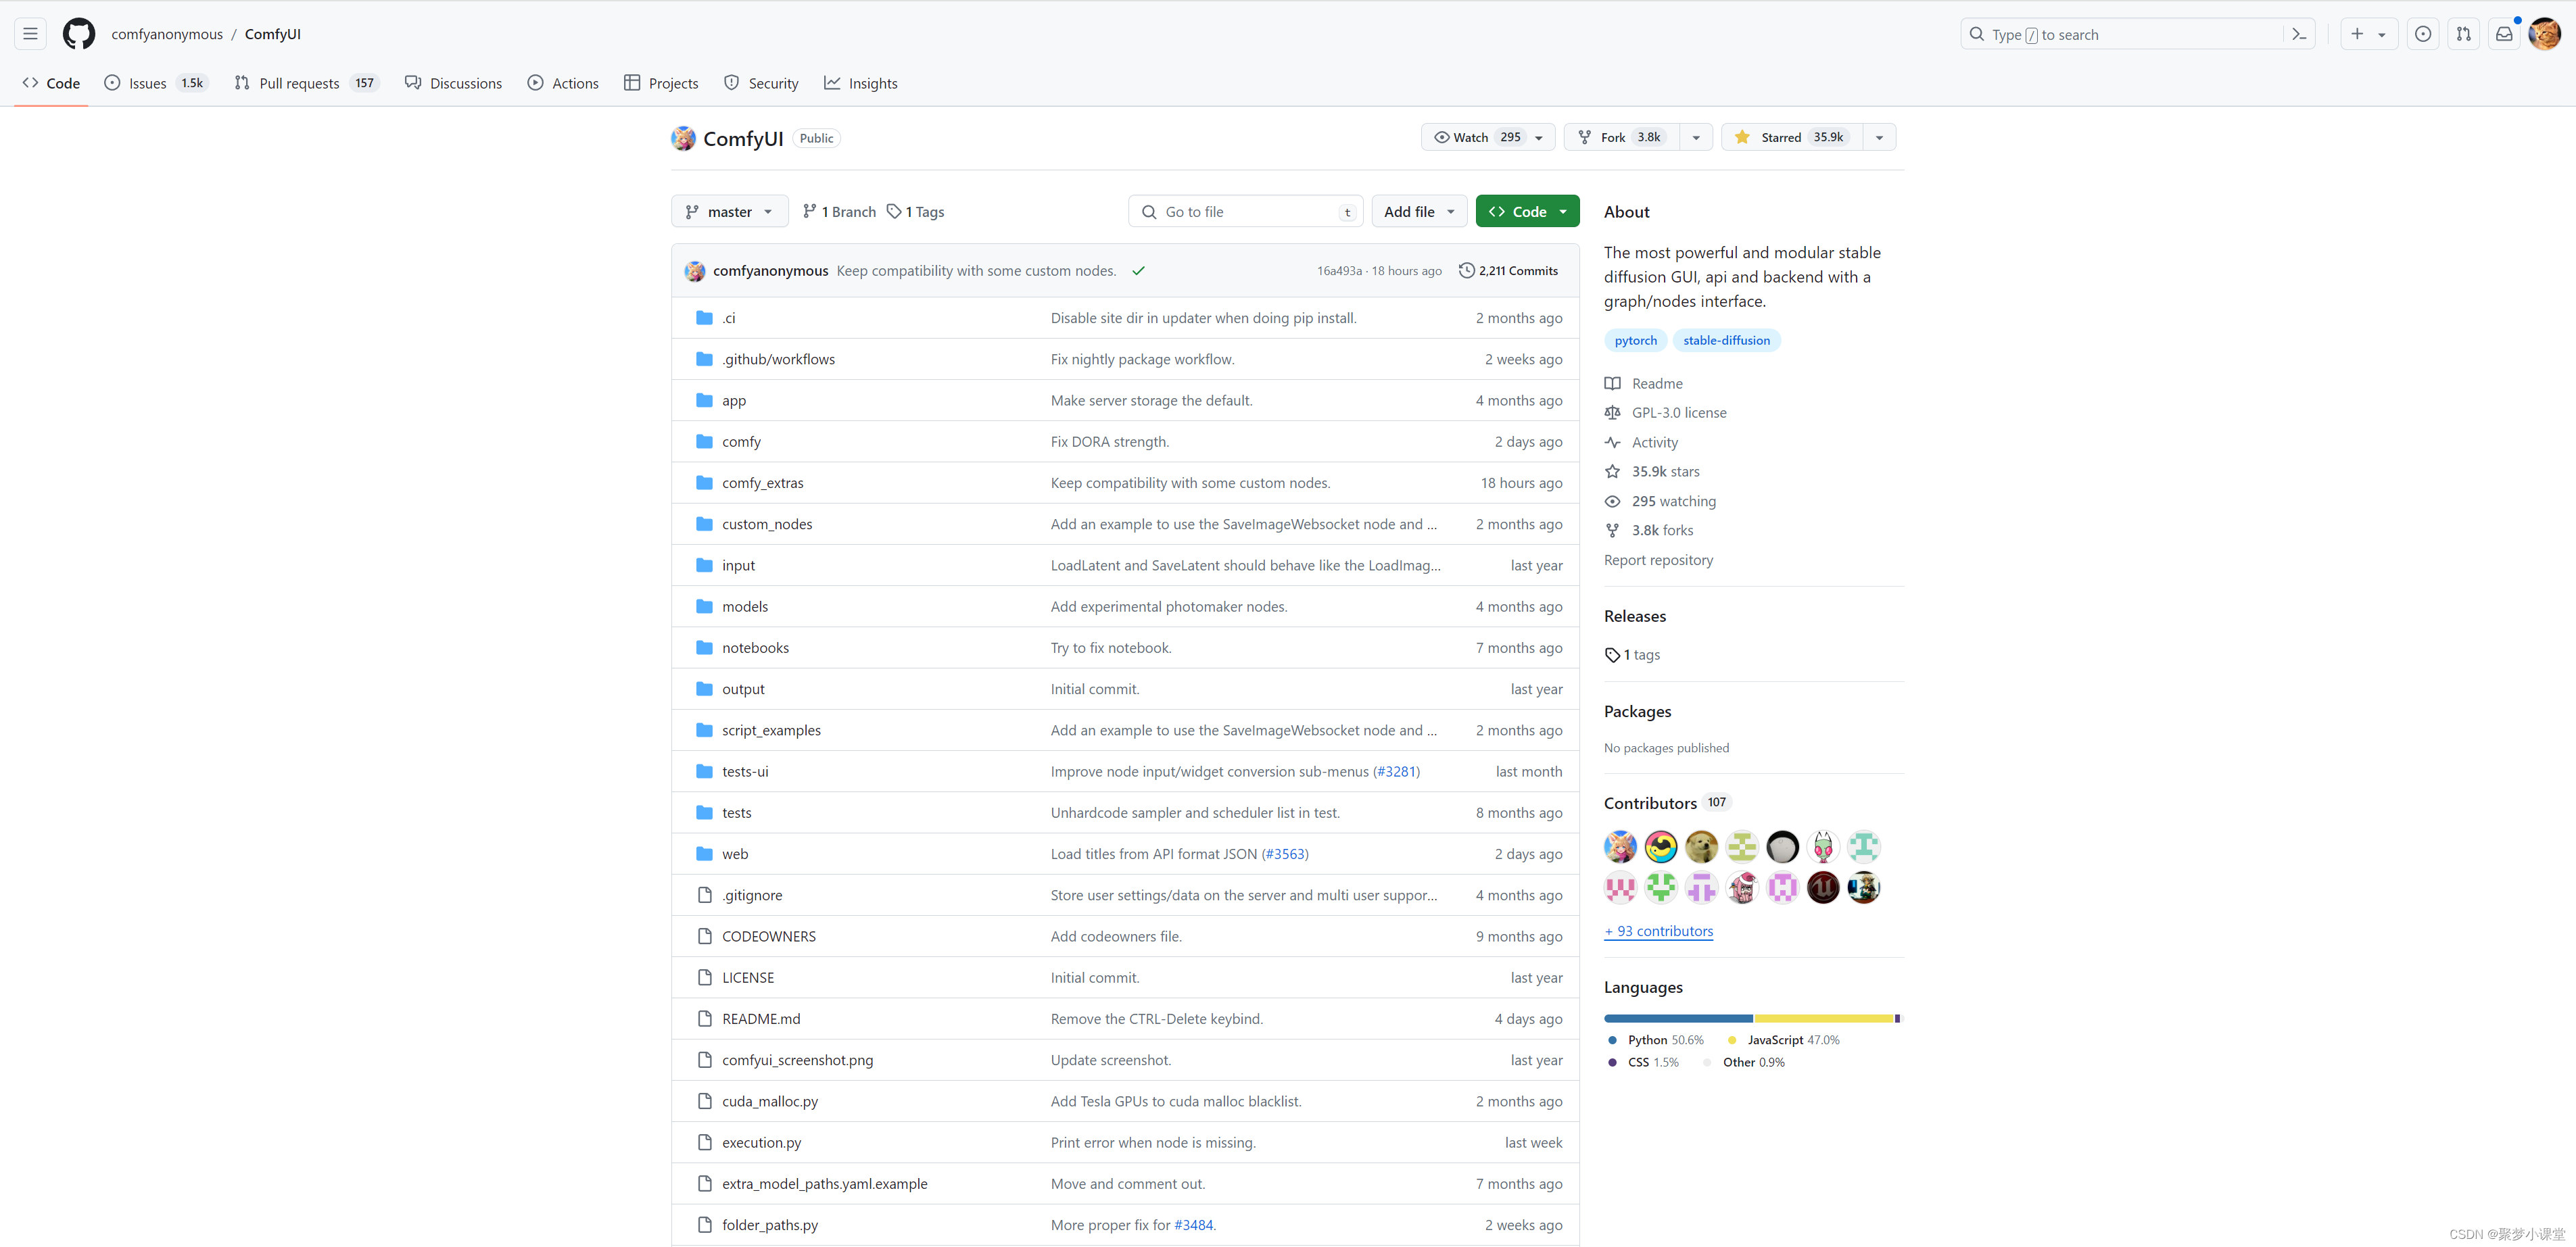Open the hamburger navigation menu
The image size is (2576, 1247).
[30, 34]
